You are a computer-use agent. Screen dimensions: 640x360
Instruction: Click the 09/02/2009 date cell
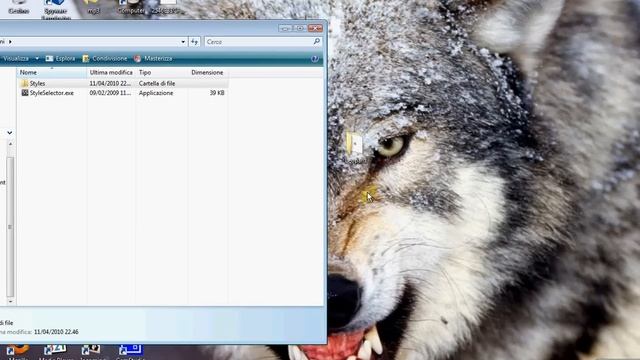(110, 93)
